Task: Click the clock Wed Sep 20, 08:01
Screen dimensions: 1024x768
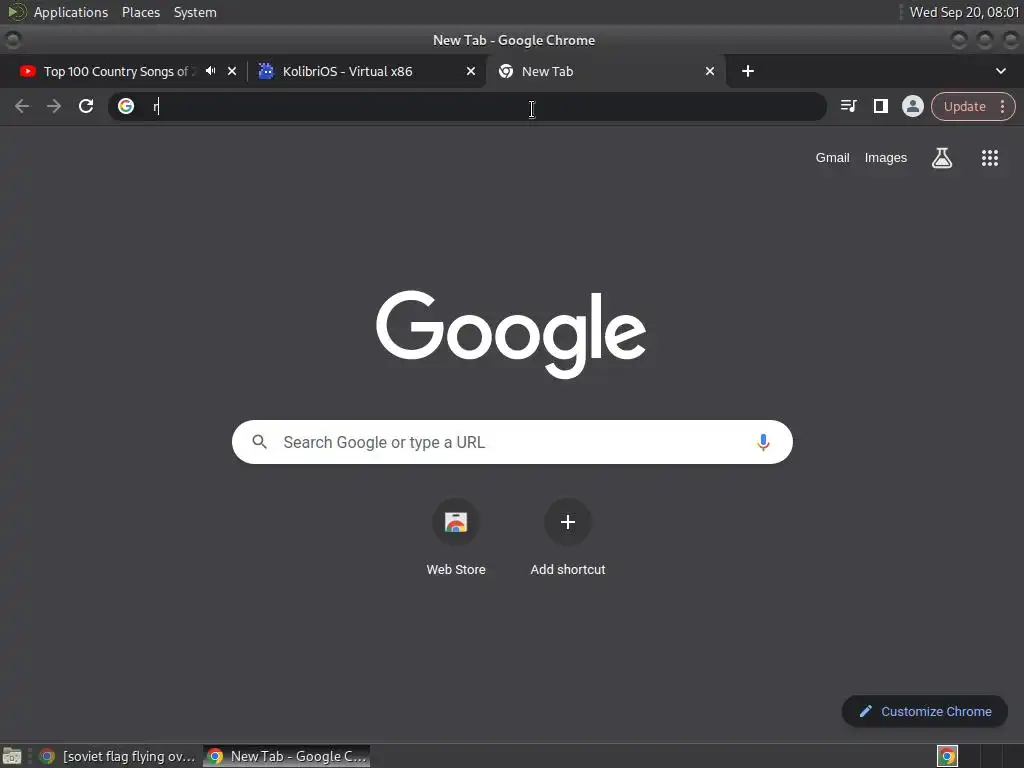Action: [x=964, y=12]
